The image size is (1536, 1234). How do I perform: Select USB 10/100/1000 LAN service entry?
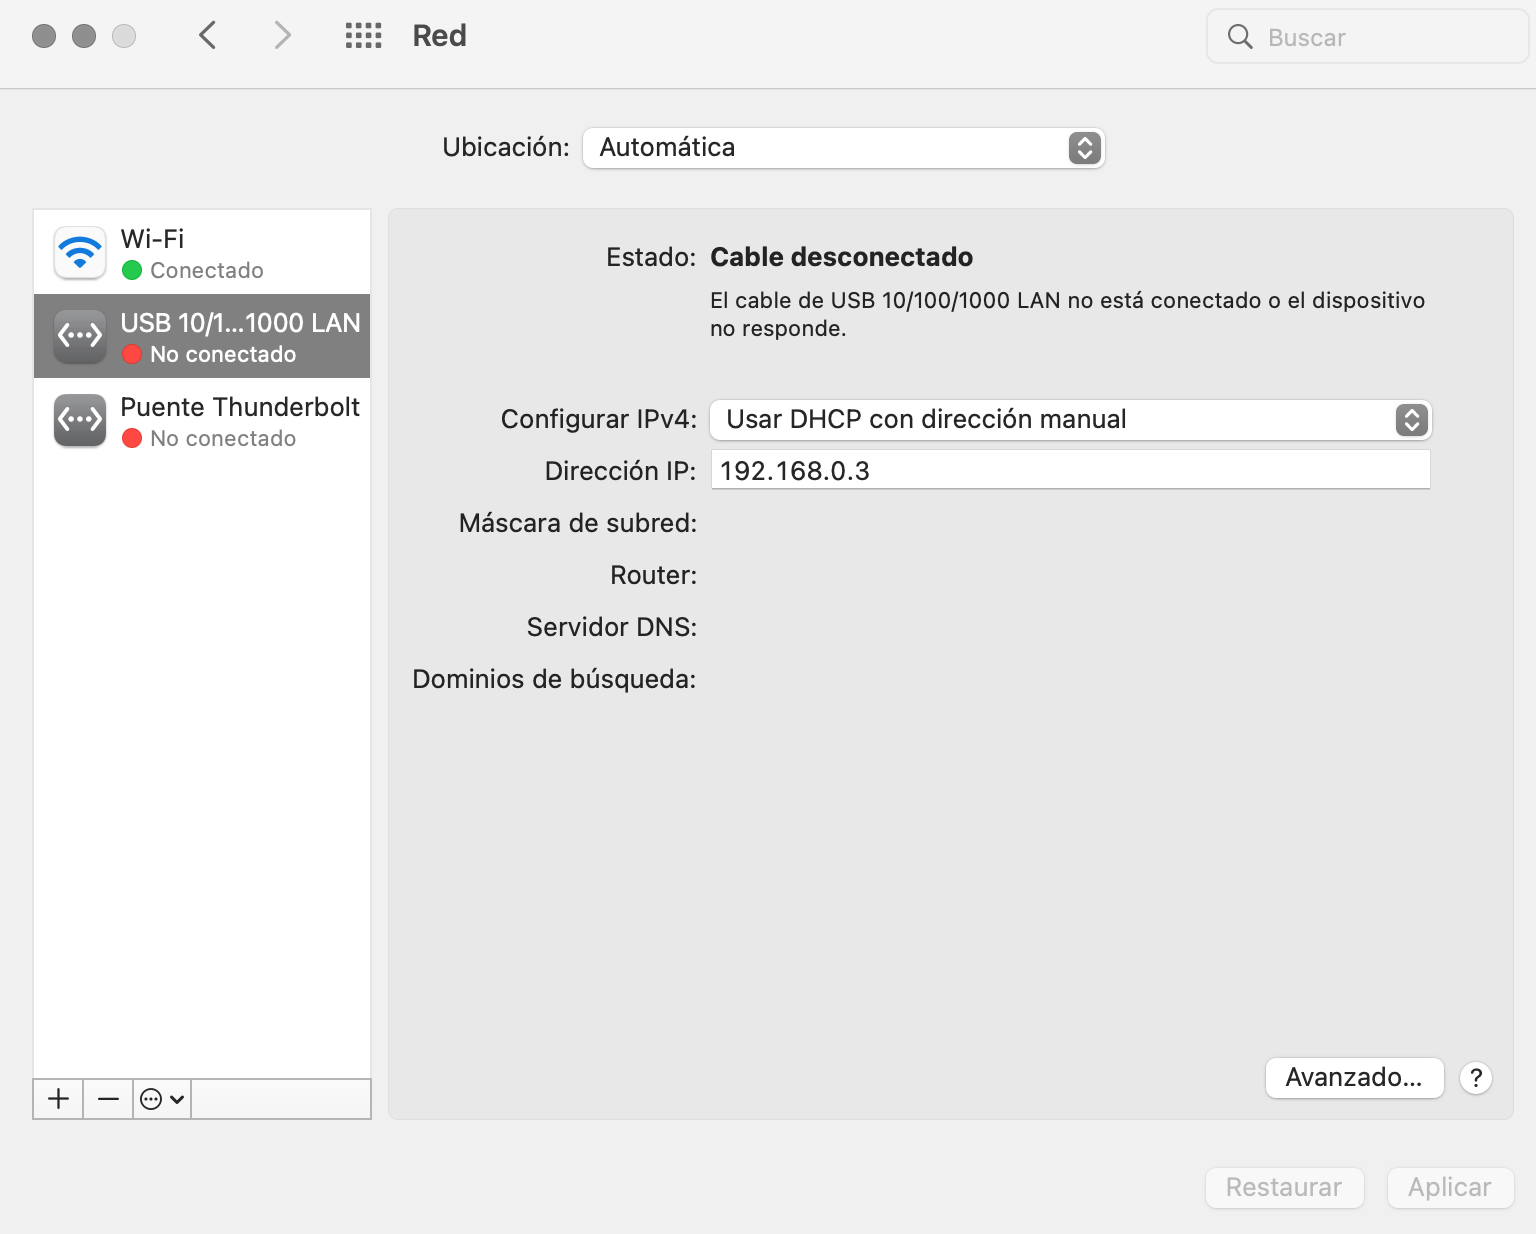[x=239, y=337]
